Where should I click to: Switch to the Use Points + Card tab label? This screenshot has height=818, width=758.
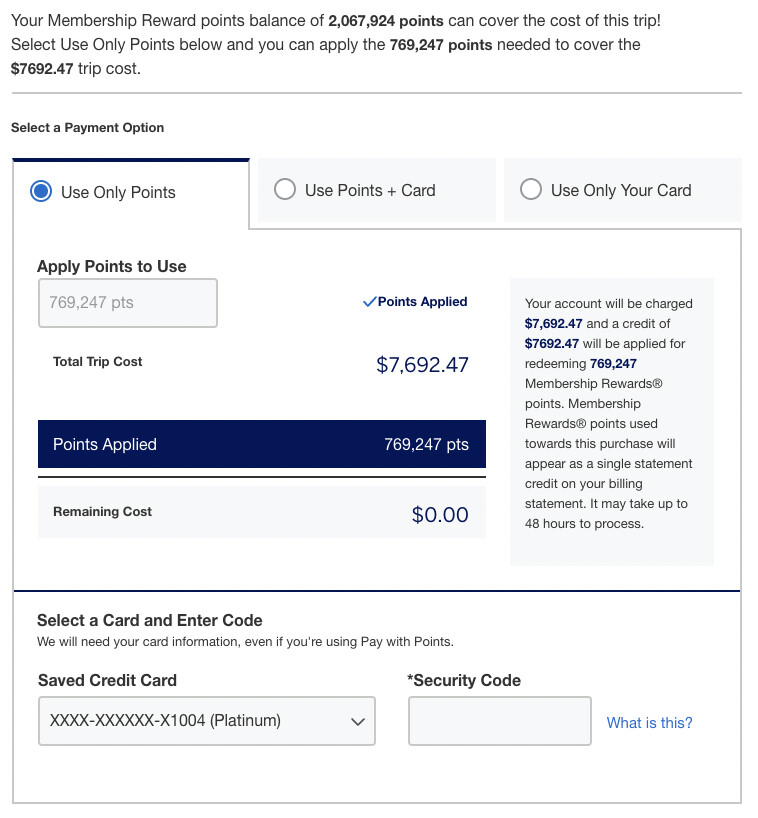point(370,190)
